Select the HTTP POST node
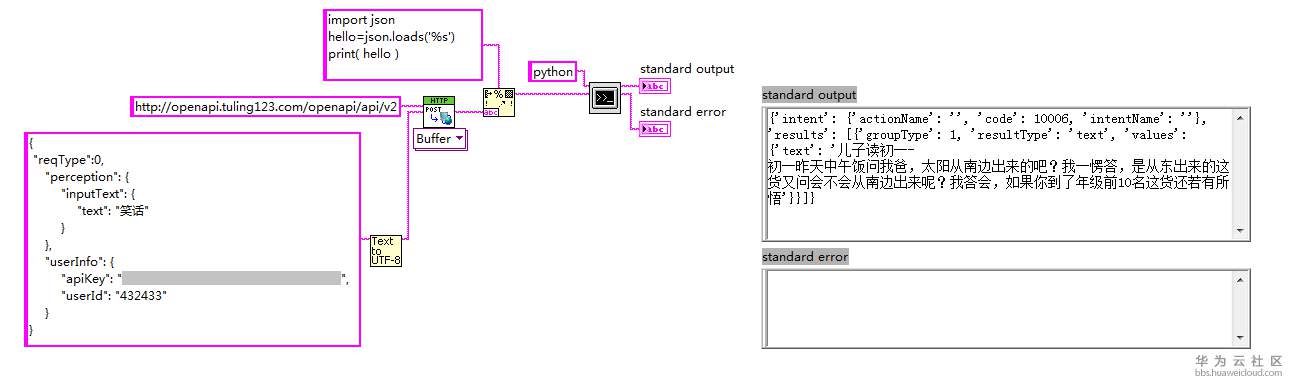This screenshot has height=387, width=1293. click(439, 111)
